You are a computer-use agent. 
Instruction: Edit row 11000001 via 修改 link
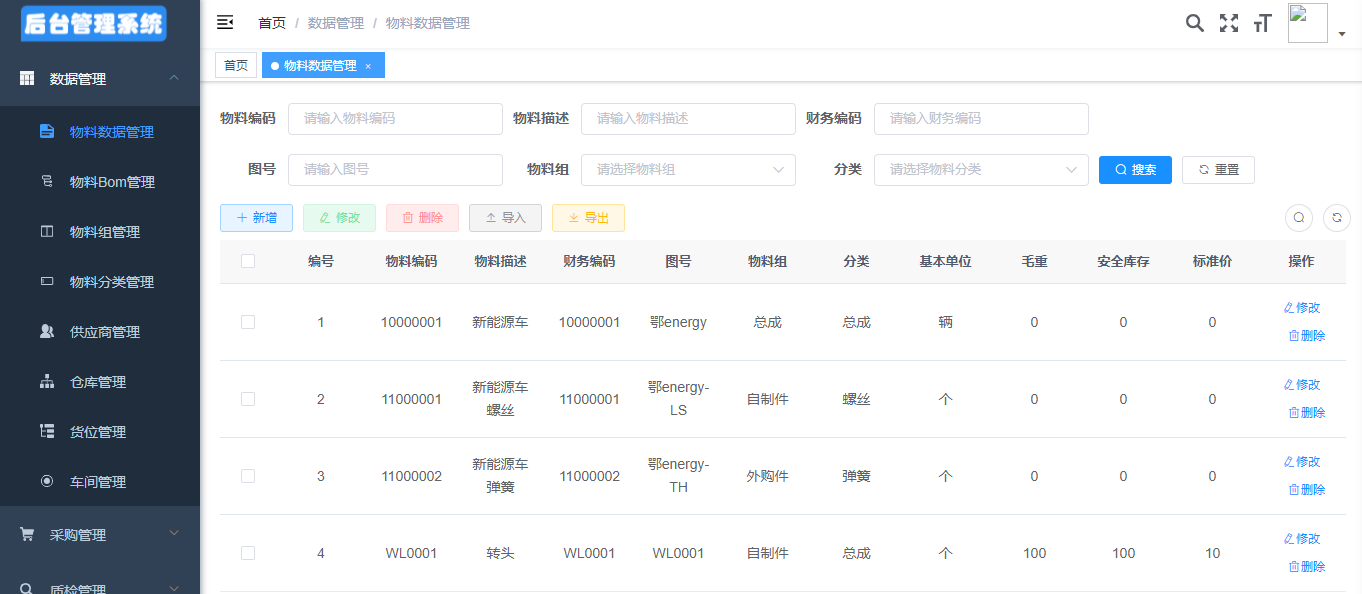(x=1301, y=385)
